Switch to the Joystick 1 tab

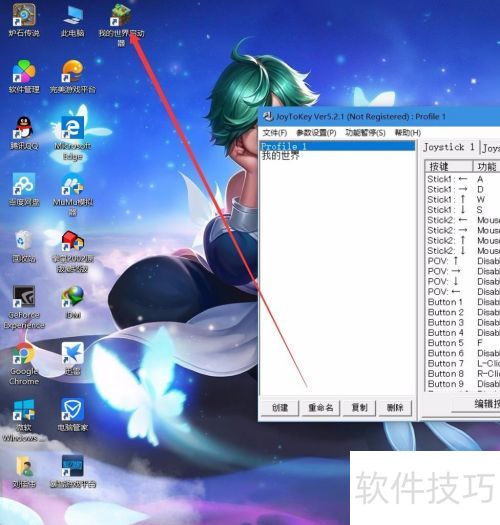[x=449, y=147]
